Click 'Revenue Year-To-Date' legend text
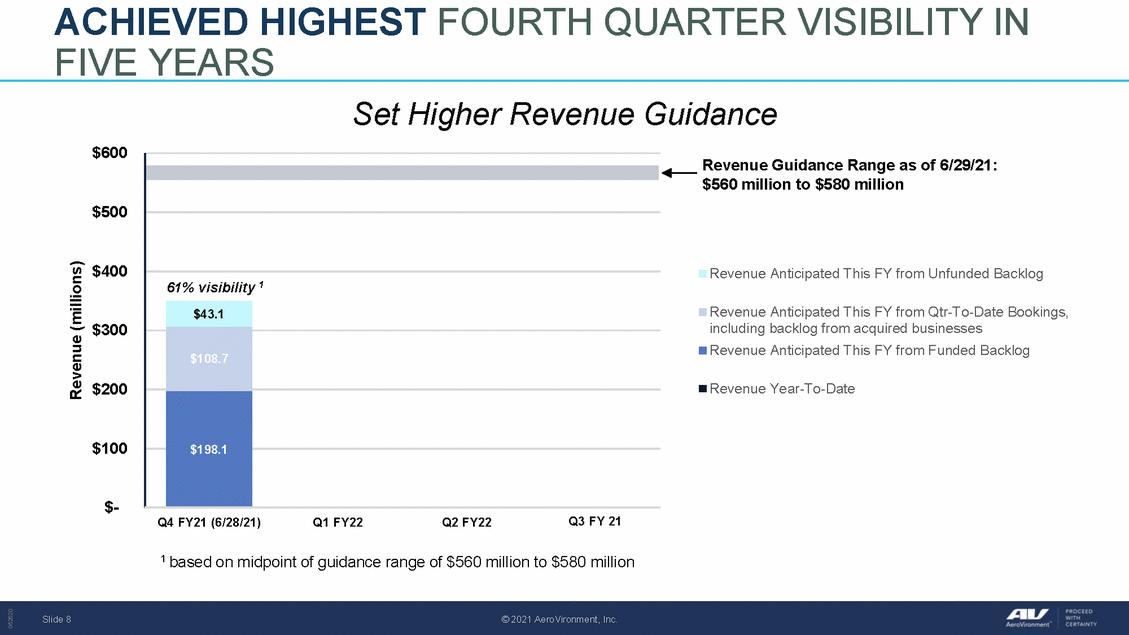Viewport: 1129px width, 635px height. 782,389
